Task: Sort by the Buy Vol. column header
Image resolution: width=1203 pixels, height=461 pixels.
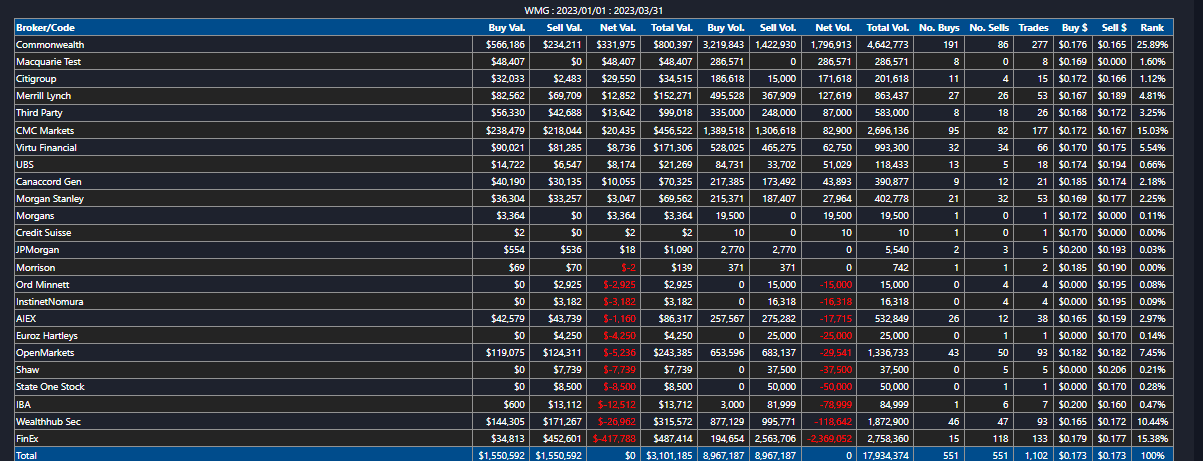Action: click(721, 28)
